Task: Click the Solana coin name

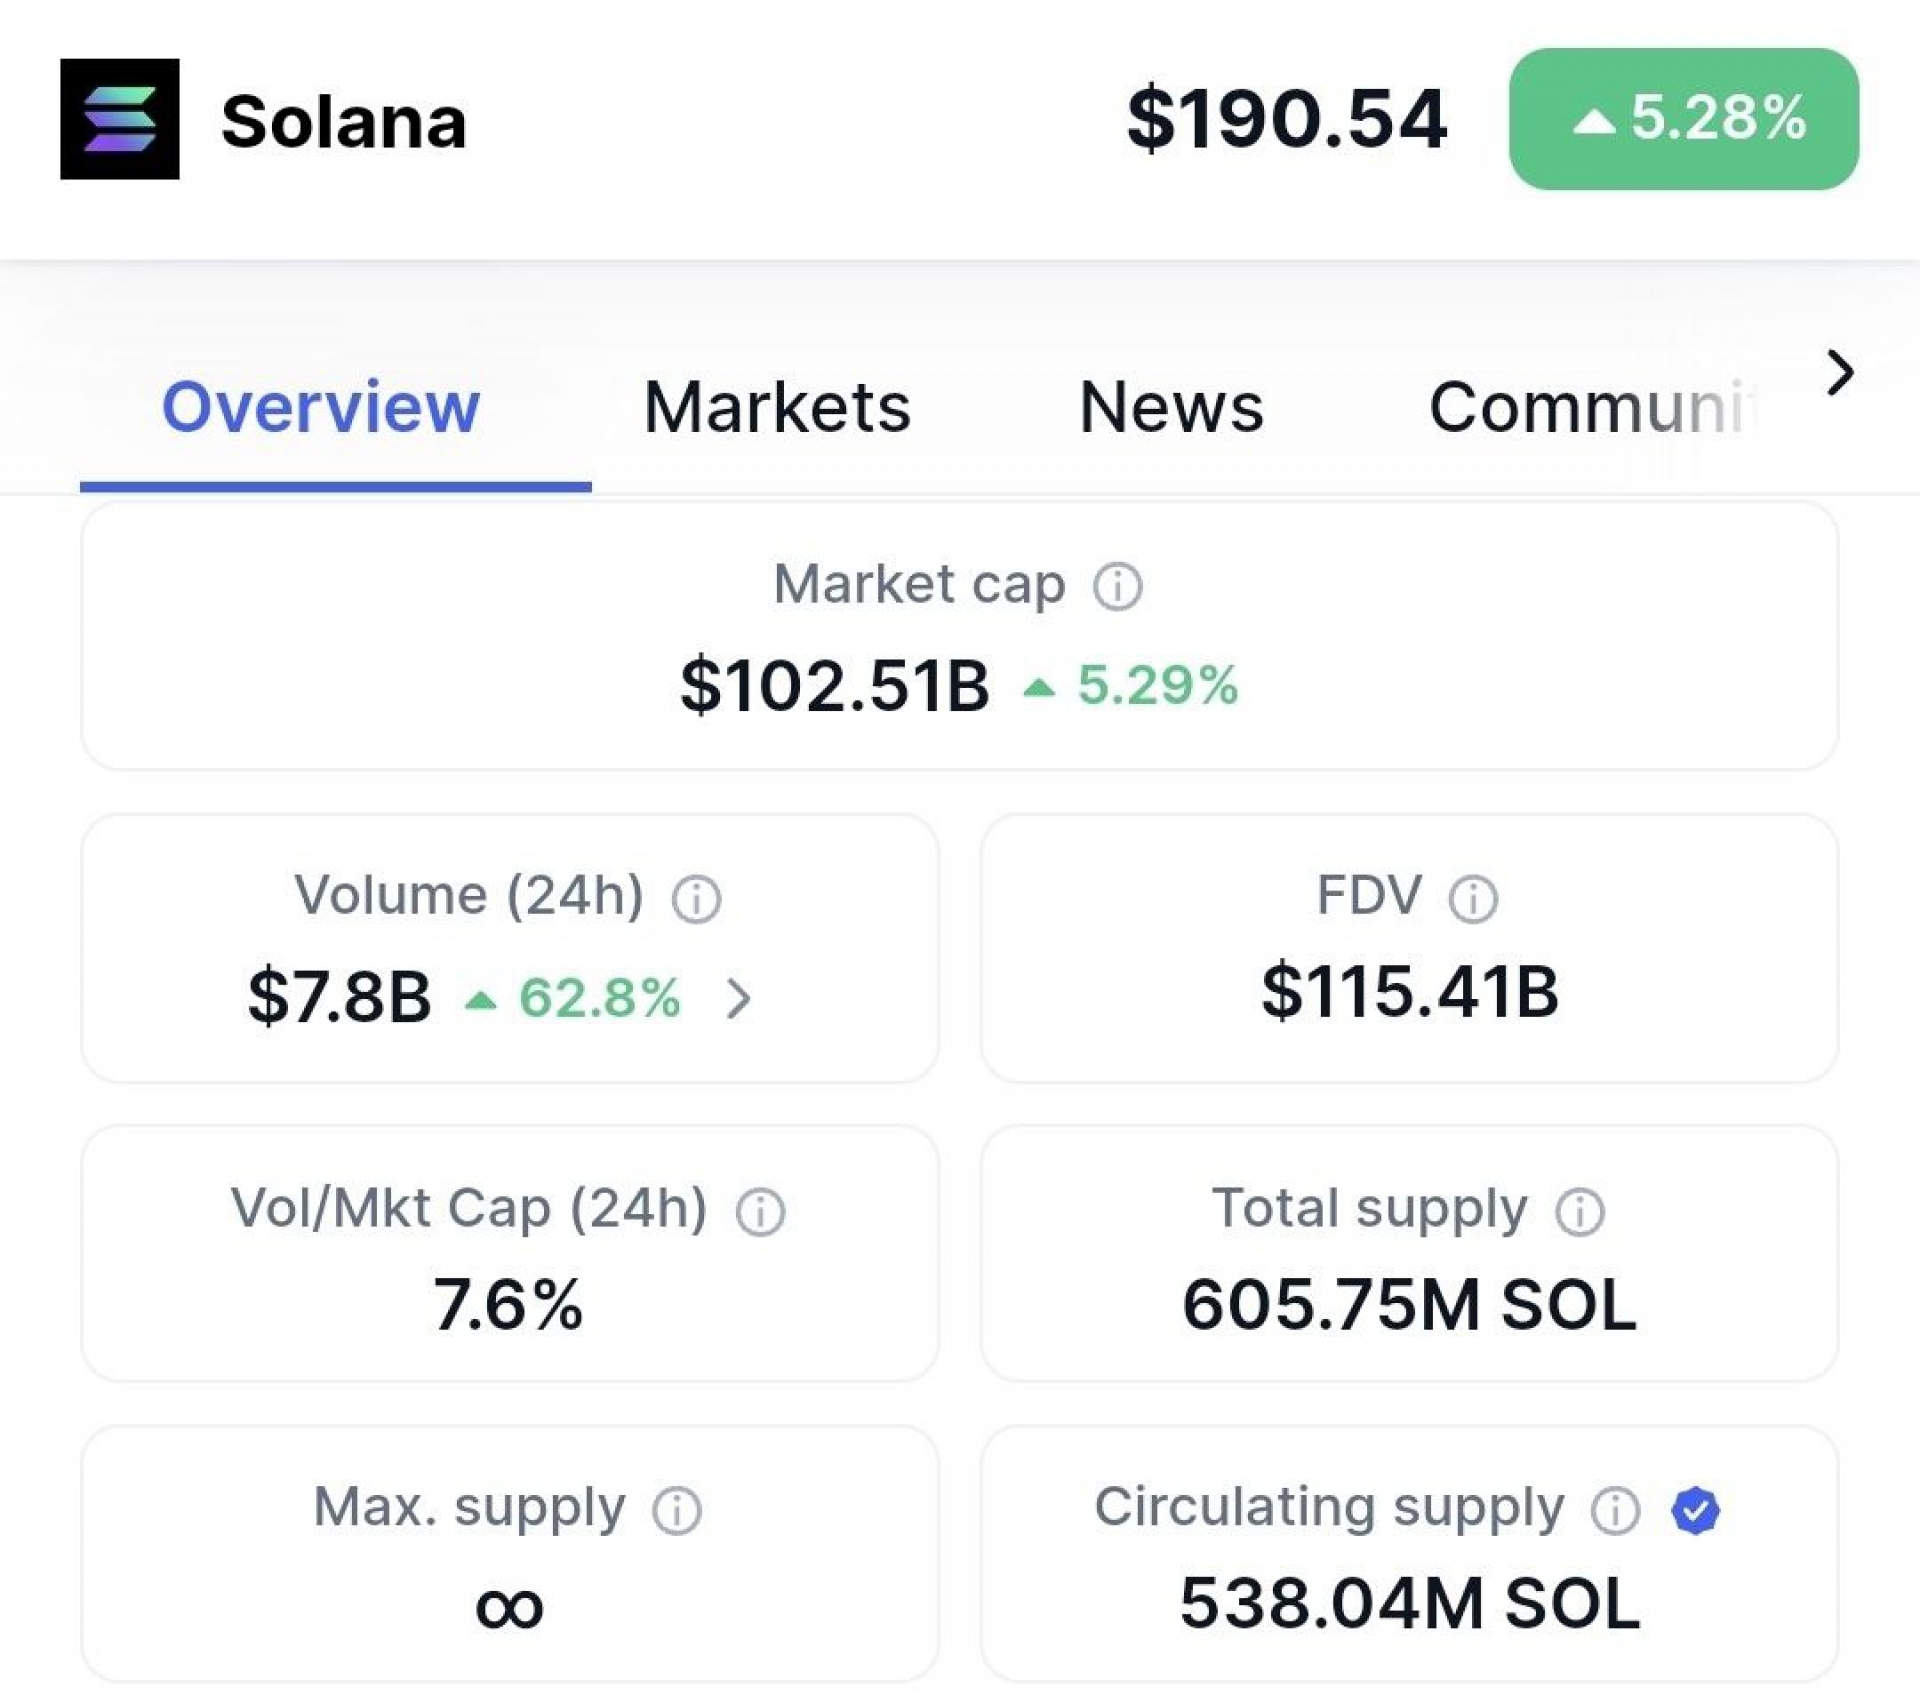Action: pyautogui.click(x=343, y=121)
